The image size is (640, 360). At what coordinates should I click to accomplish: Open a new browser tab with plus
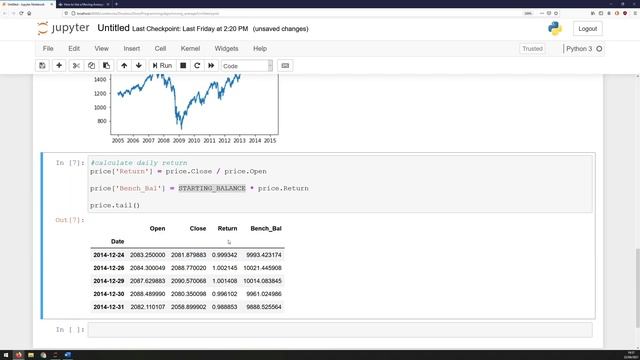pyautogui.click(x=116, y=4)
